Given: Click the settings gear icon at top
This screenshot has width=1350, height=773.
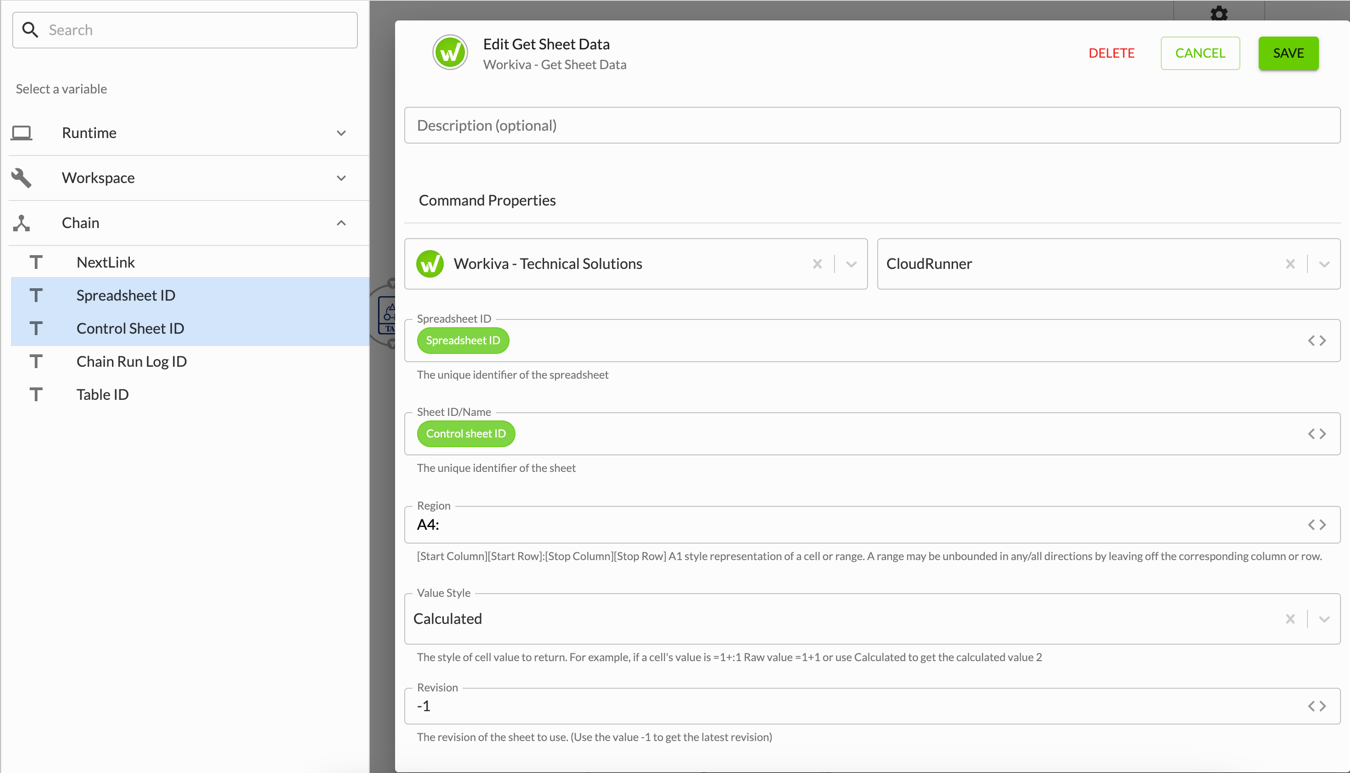Looking at the screenshot, I should click(x=1219, y=13).
